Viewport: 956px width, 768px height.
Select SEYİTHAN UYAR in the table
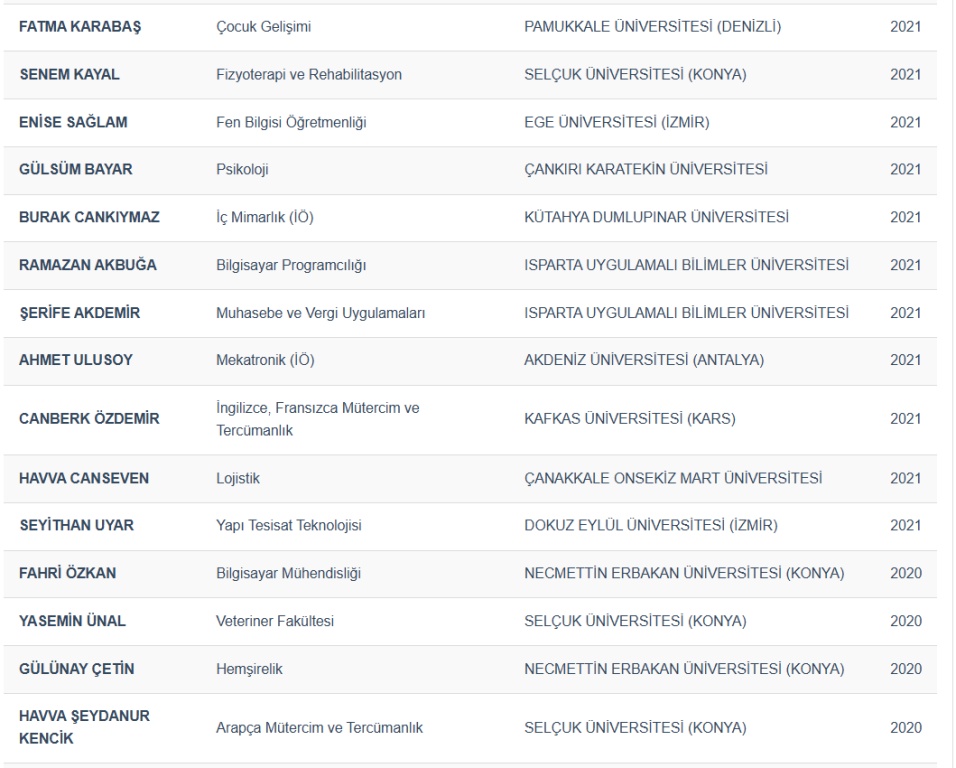pos(76,525)
